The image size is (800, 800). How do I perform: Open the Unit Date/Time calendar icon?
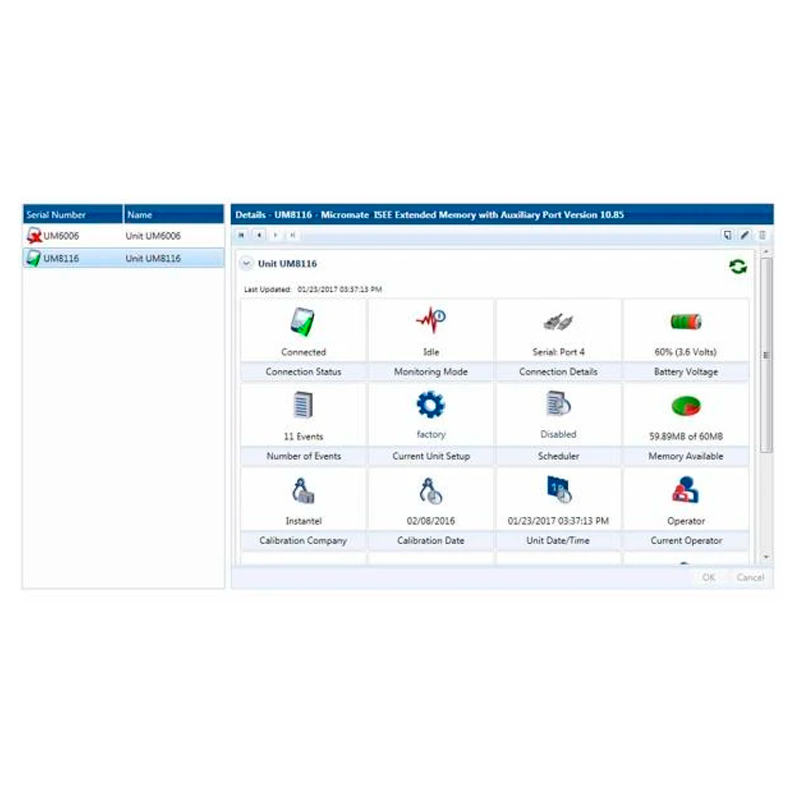[x=558, y=489]
